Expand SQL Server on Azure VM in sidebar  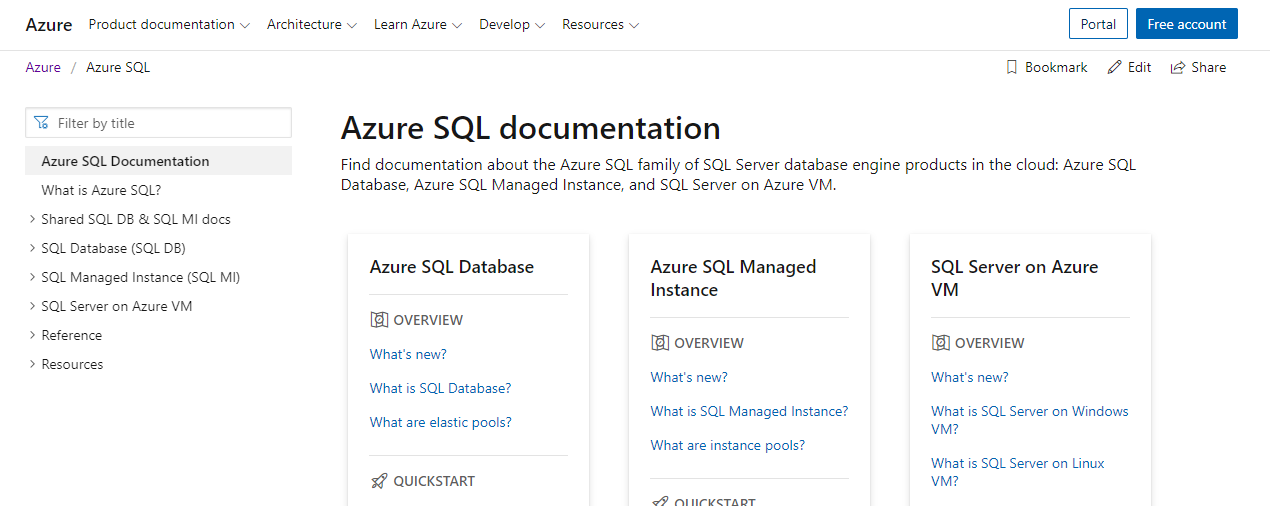[x=33, y=306]
